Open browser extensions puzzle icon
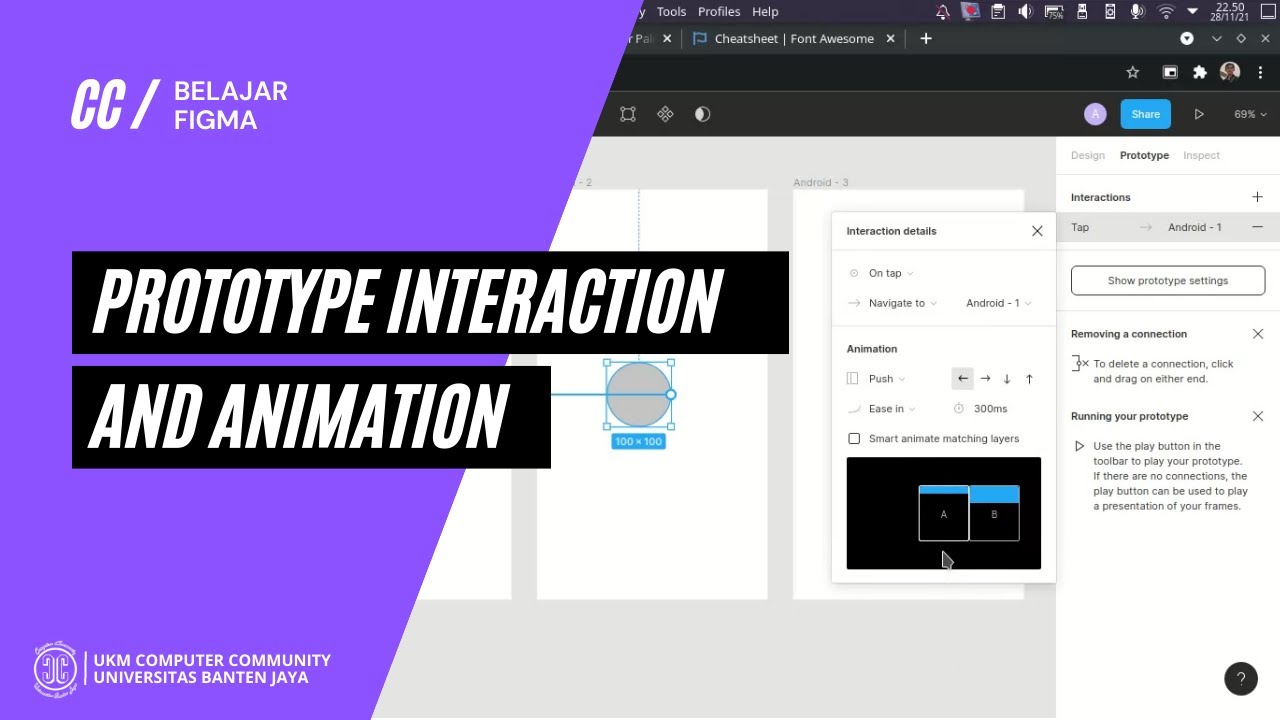The height and width of the screenshot is (720, 1280). 1200,72
